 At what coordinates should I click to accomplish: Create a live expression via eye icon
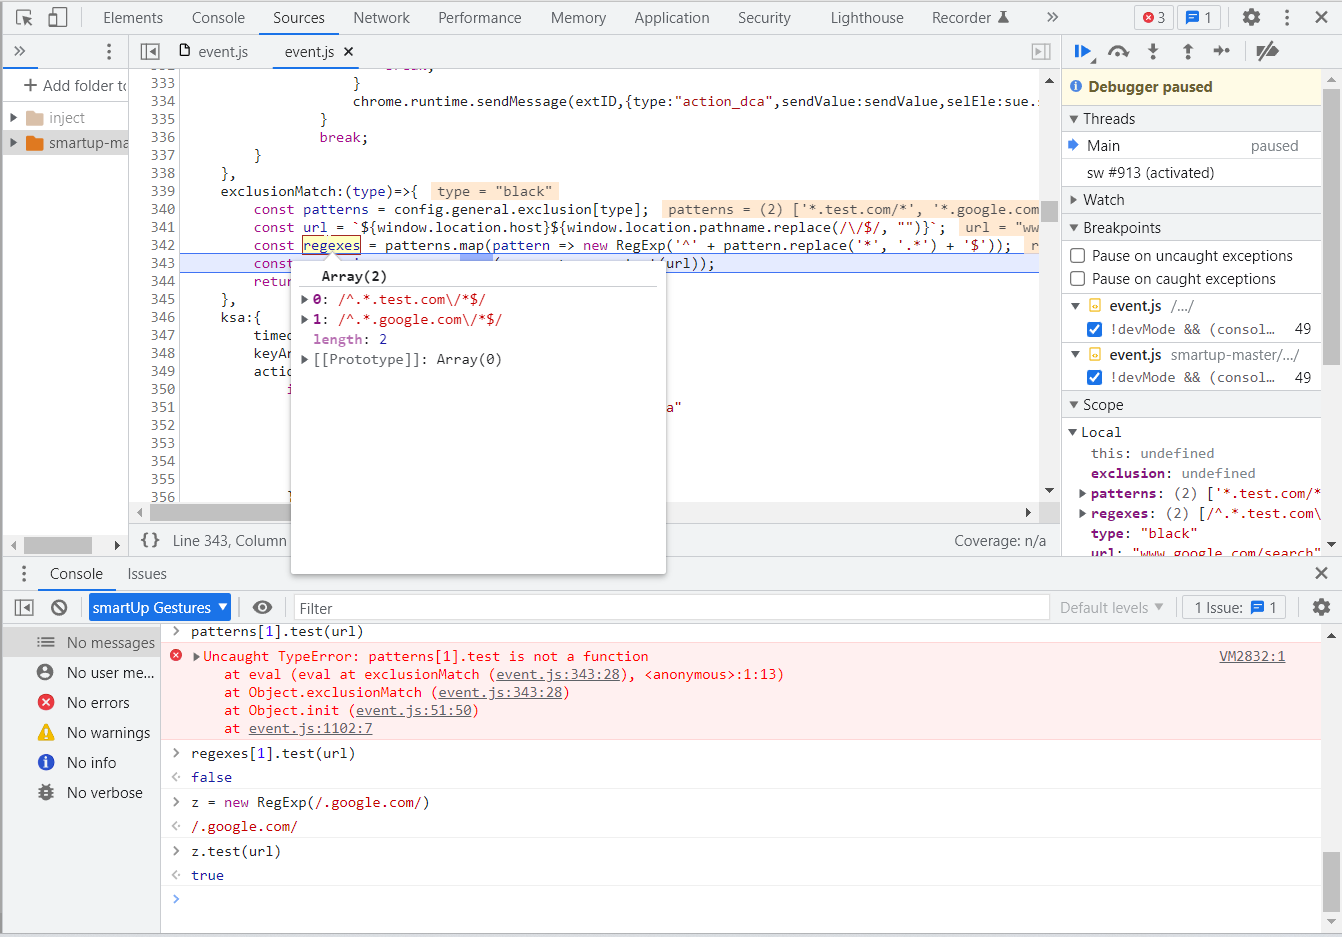tap(262, 607)
